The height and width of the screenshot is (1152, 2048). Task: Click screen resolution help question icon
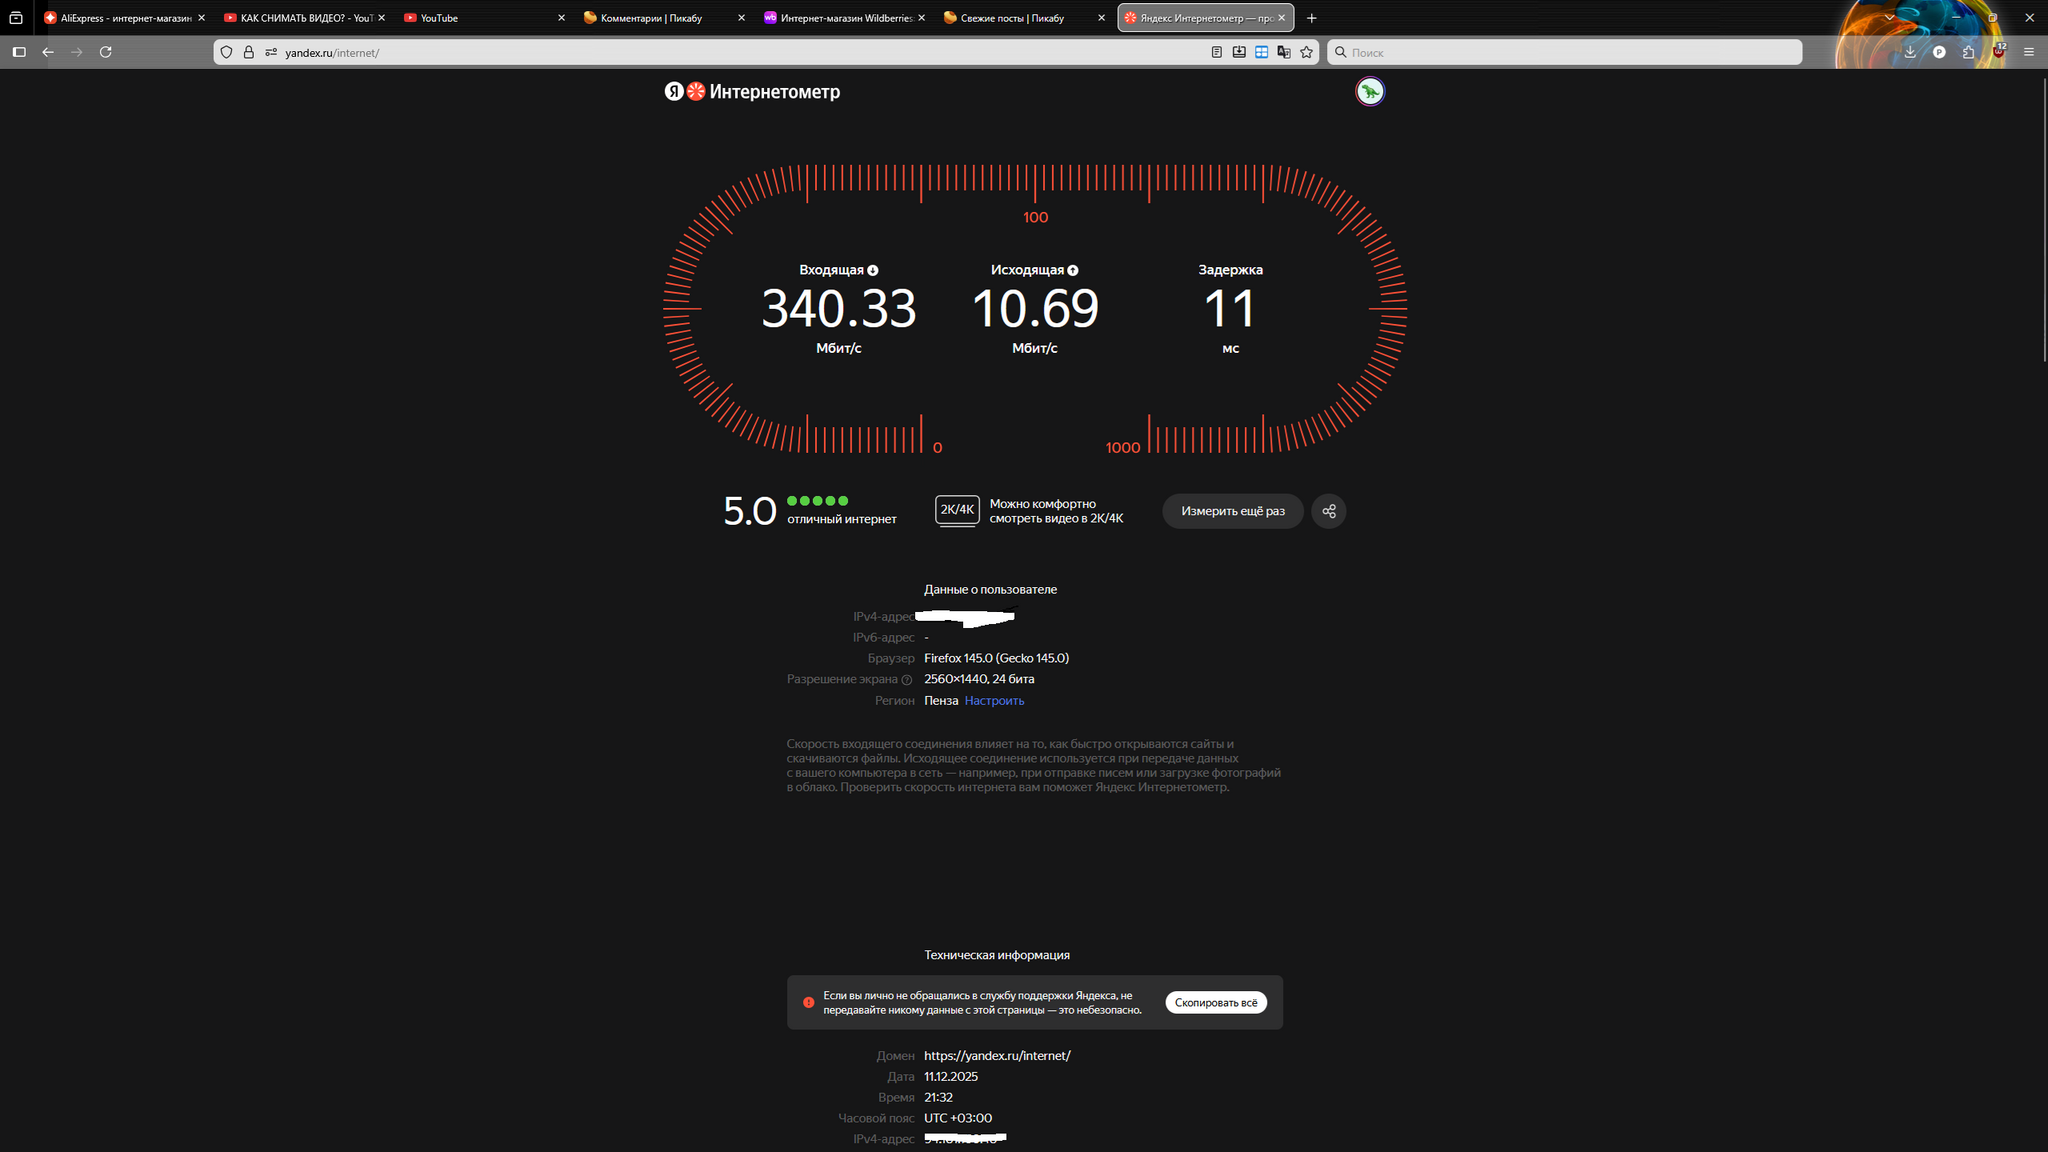907,680
